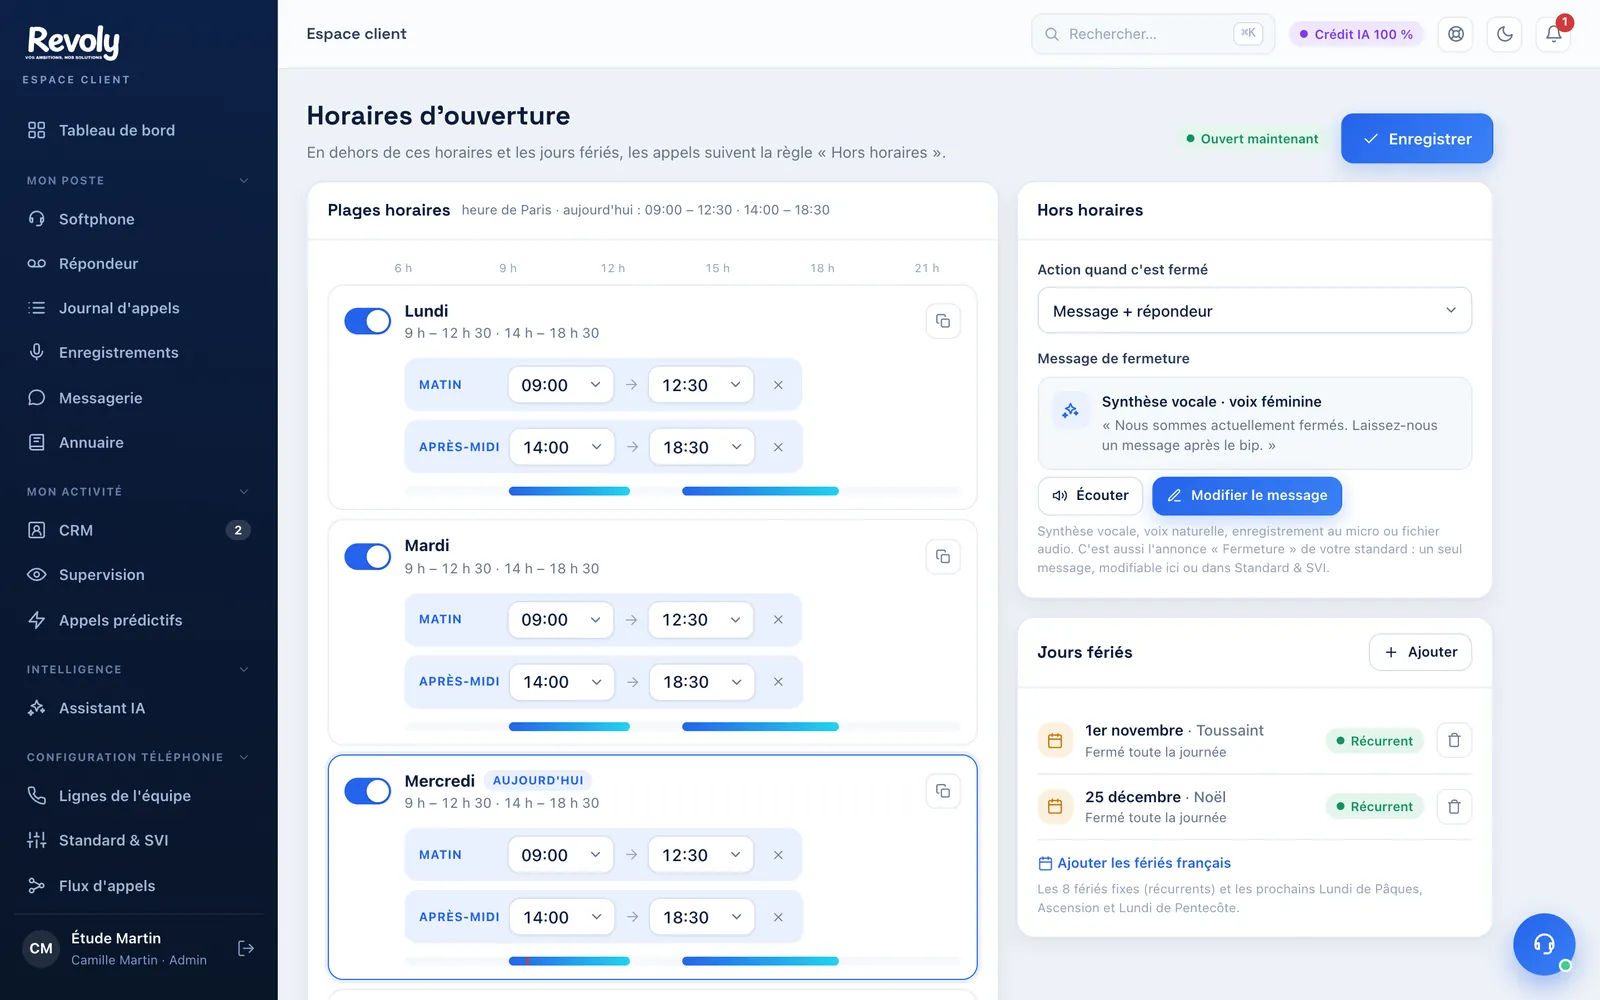Focus the Rechercher search field
Image resolution: width=1600 pixels, height=1000 pixels.
1153,34
